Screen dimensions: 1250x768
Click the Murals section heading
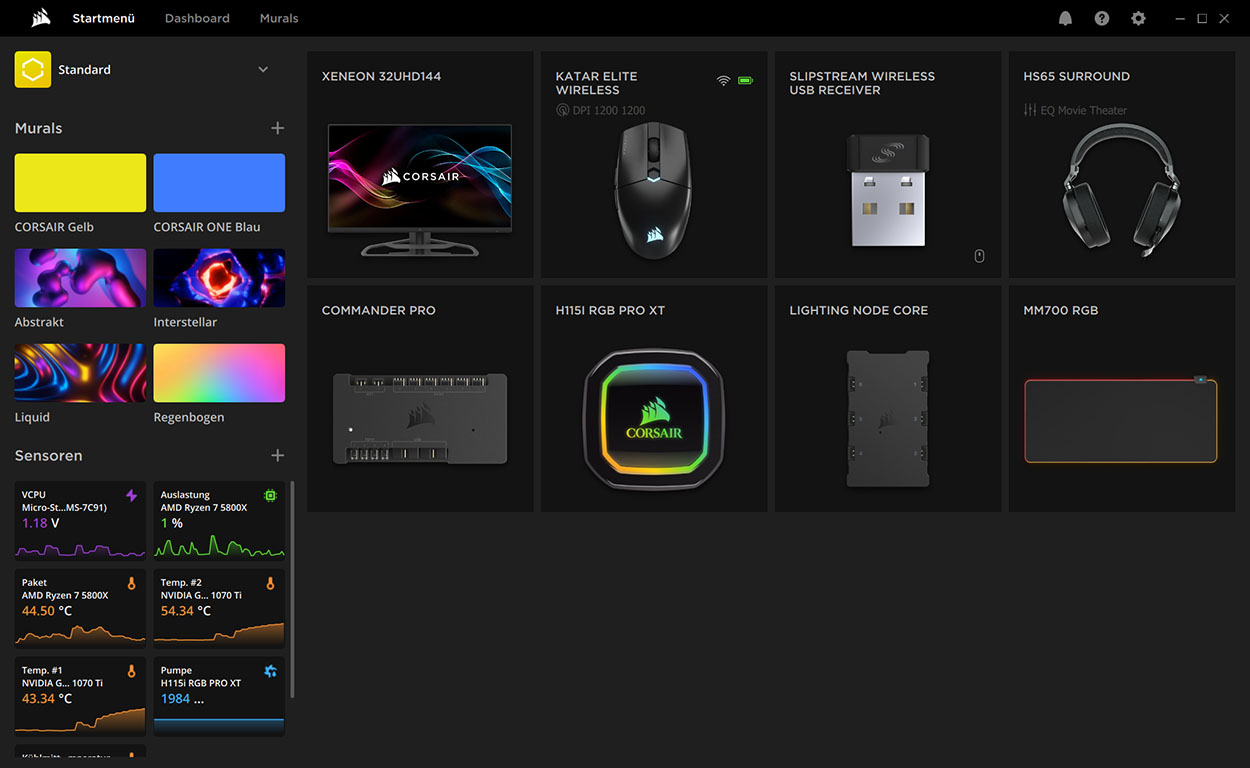tap(38, 128)
